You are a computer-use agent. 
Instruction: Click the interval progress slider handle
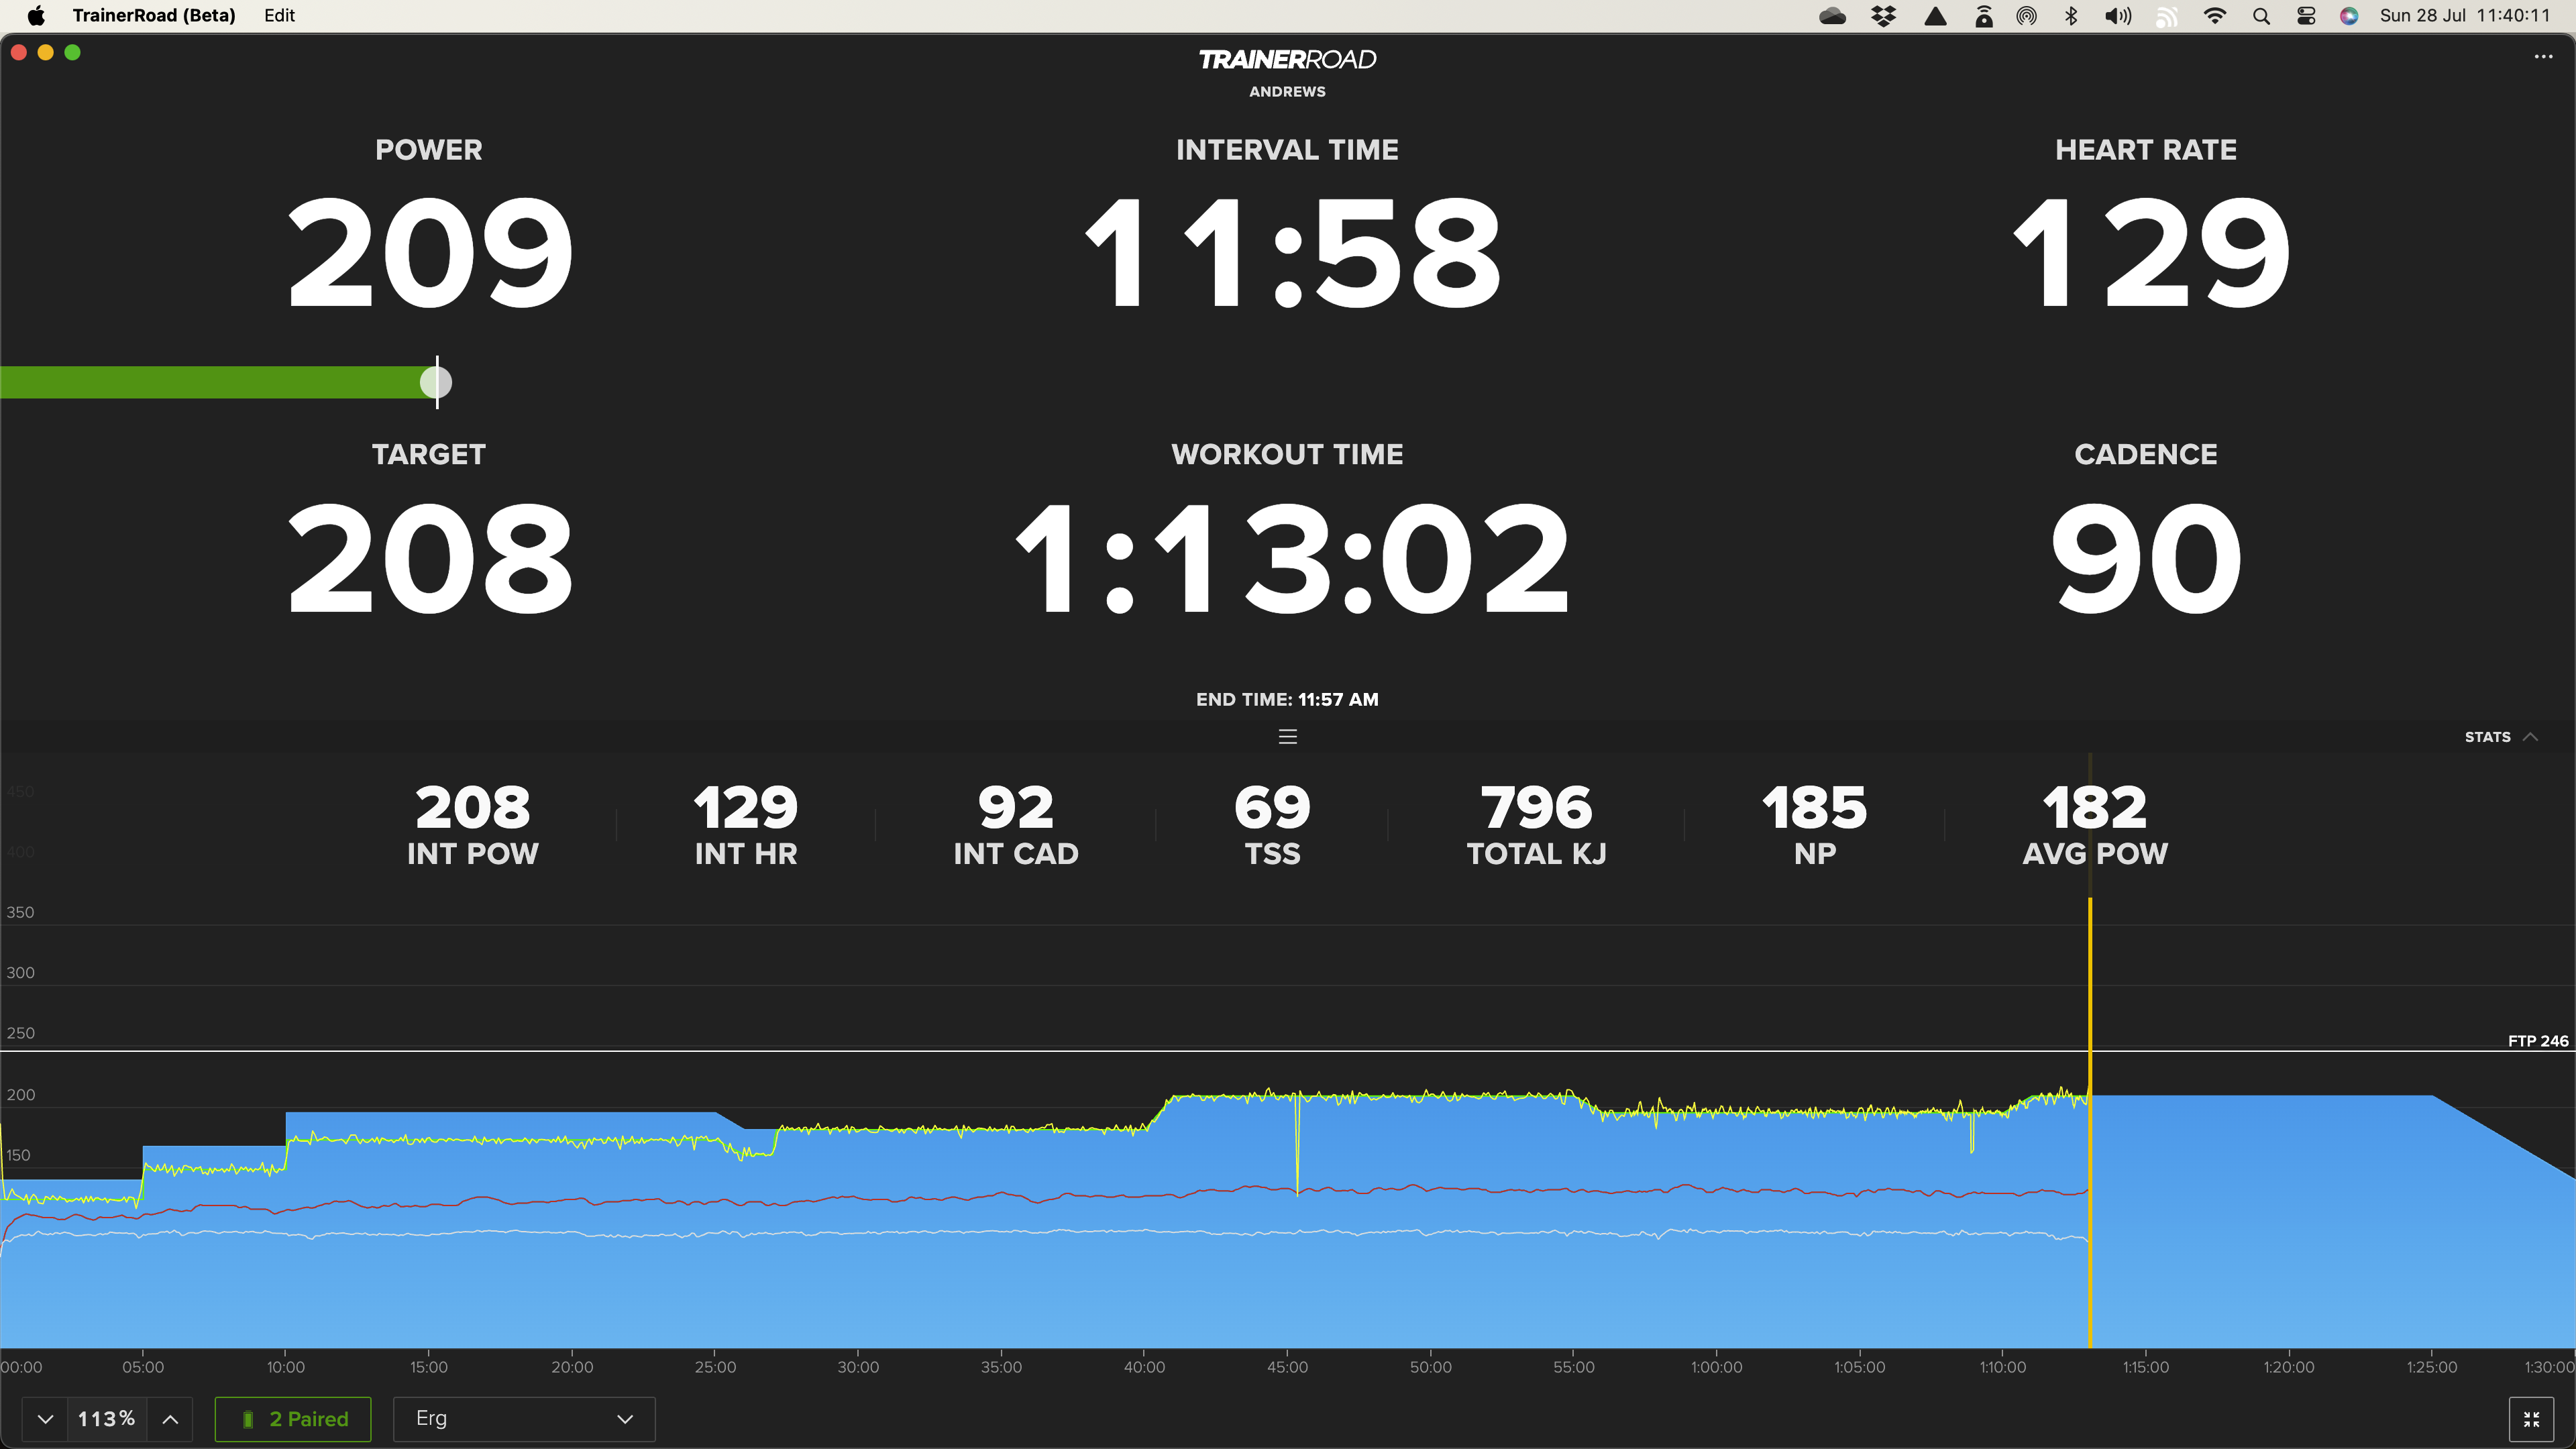click(436, 381)
